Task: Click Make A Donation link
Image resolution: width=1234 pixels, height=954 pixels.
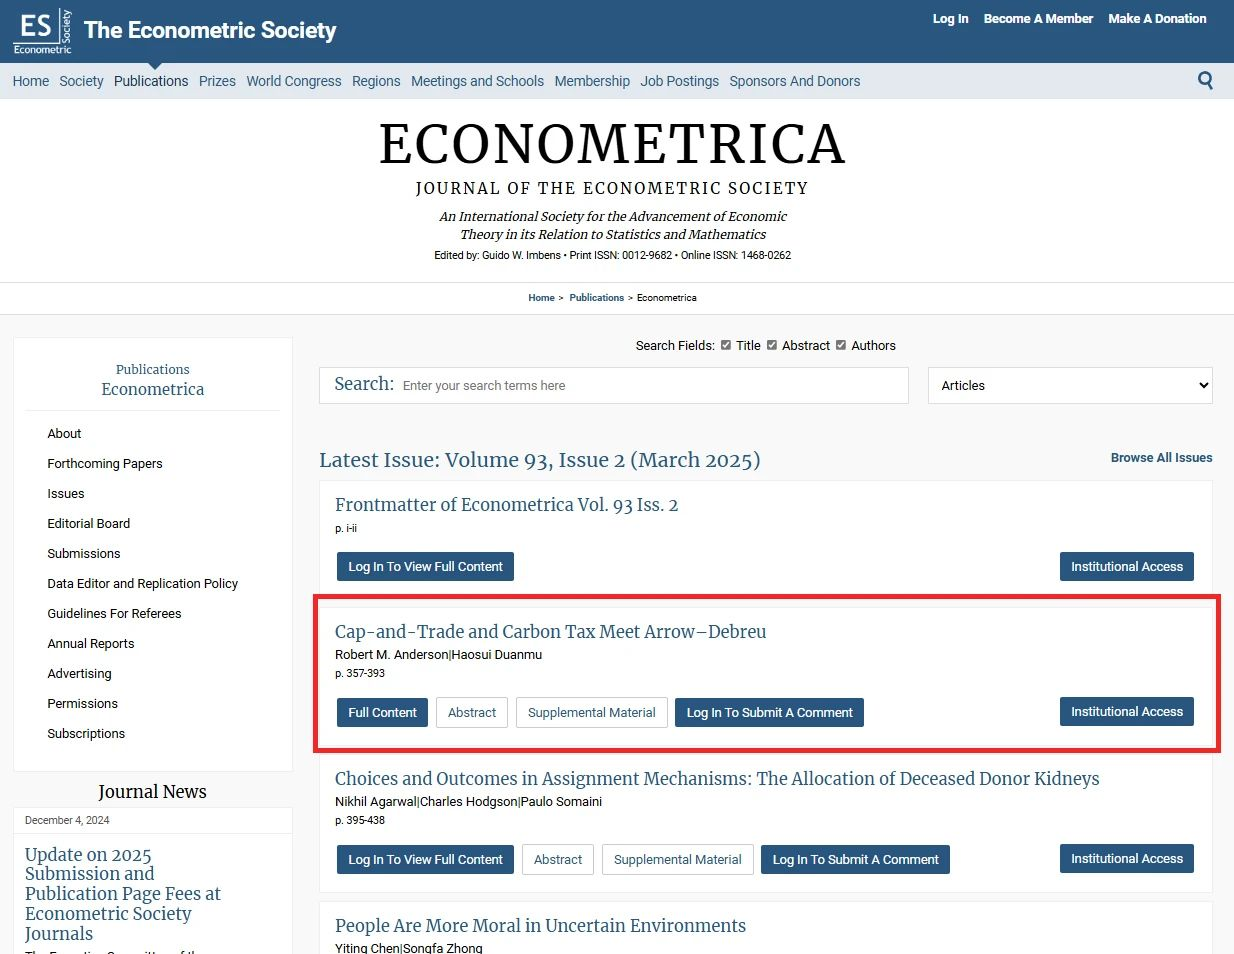Action: [1157, 18]
